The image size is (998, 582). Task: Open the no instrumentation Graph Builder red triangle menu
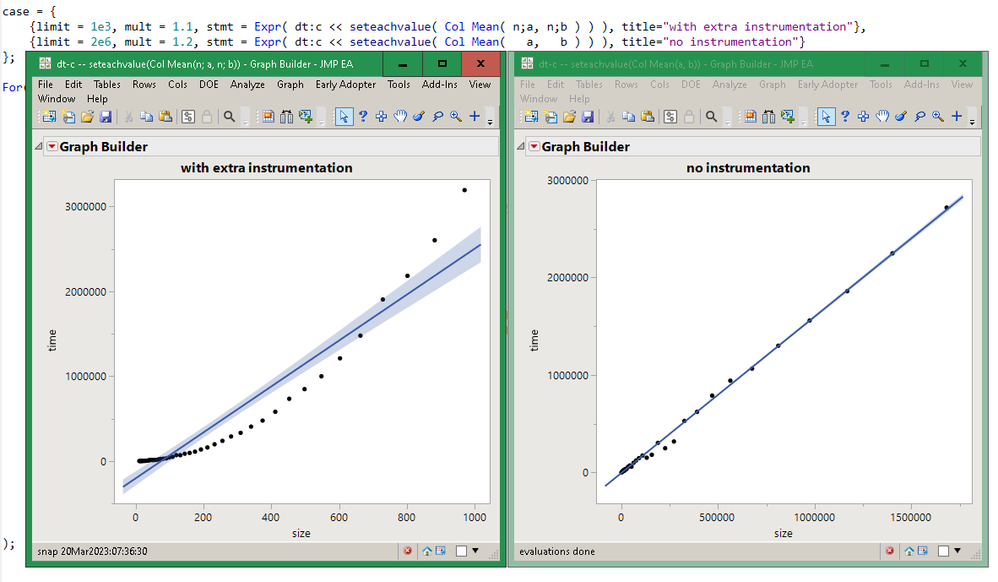(536, 146)
